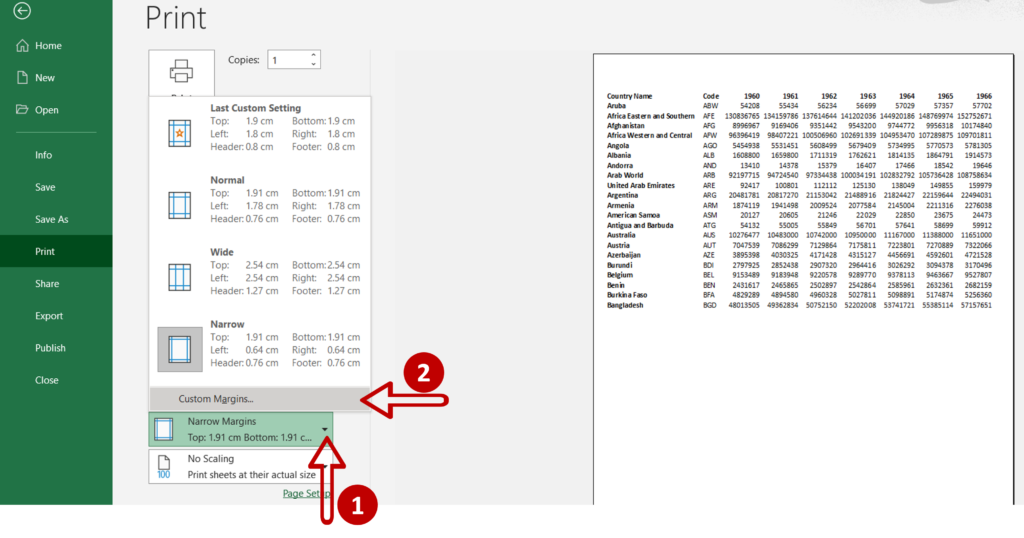Click the Narrow Margins dropdown page icon

pos(164,429)
